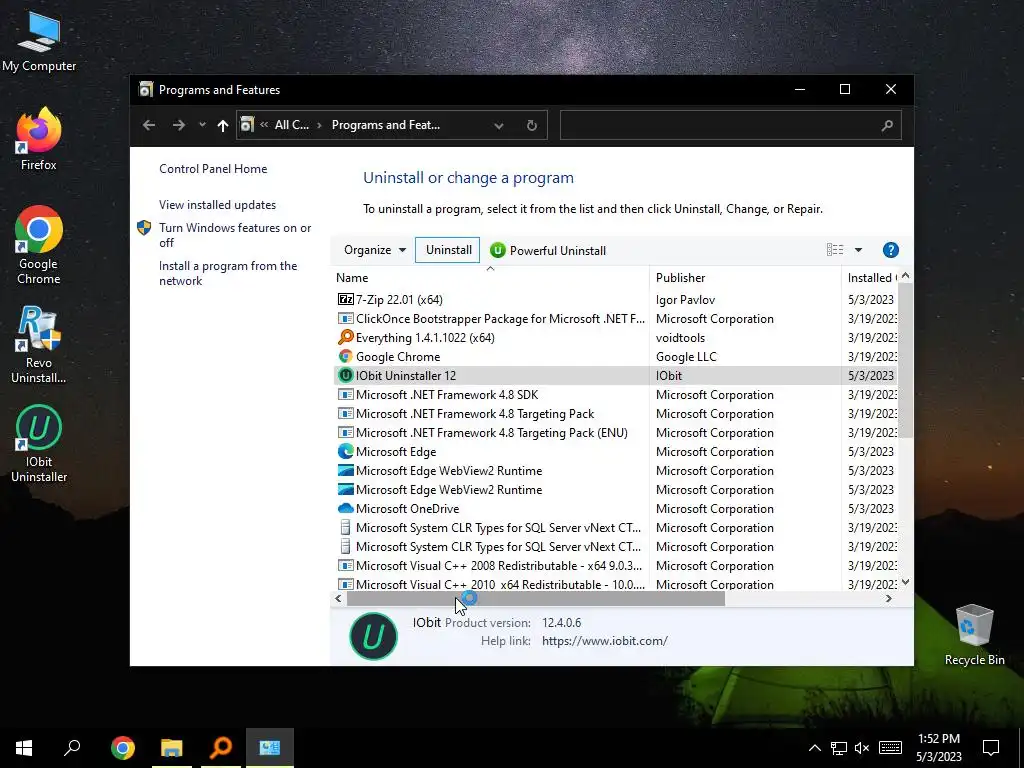Open the Recycle Bin

tap(974, 635)
